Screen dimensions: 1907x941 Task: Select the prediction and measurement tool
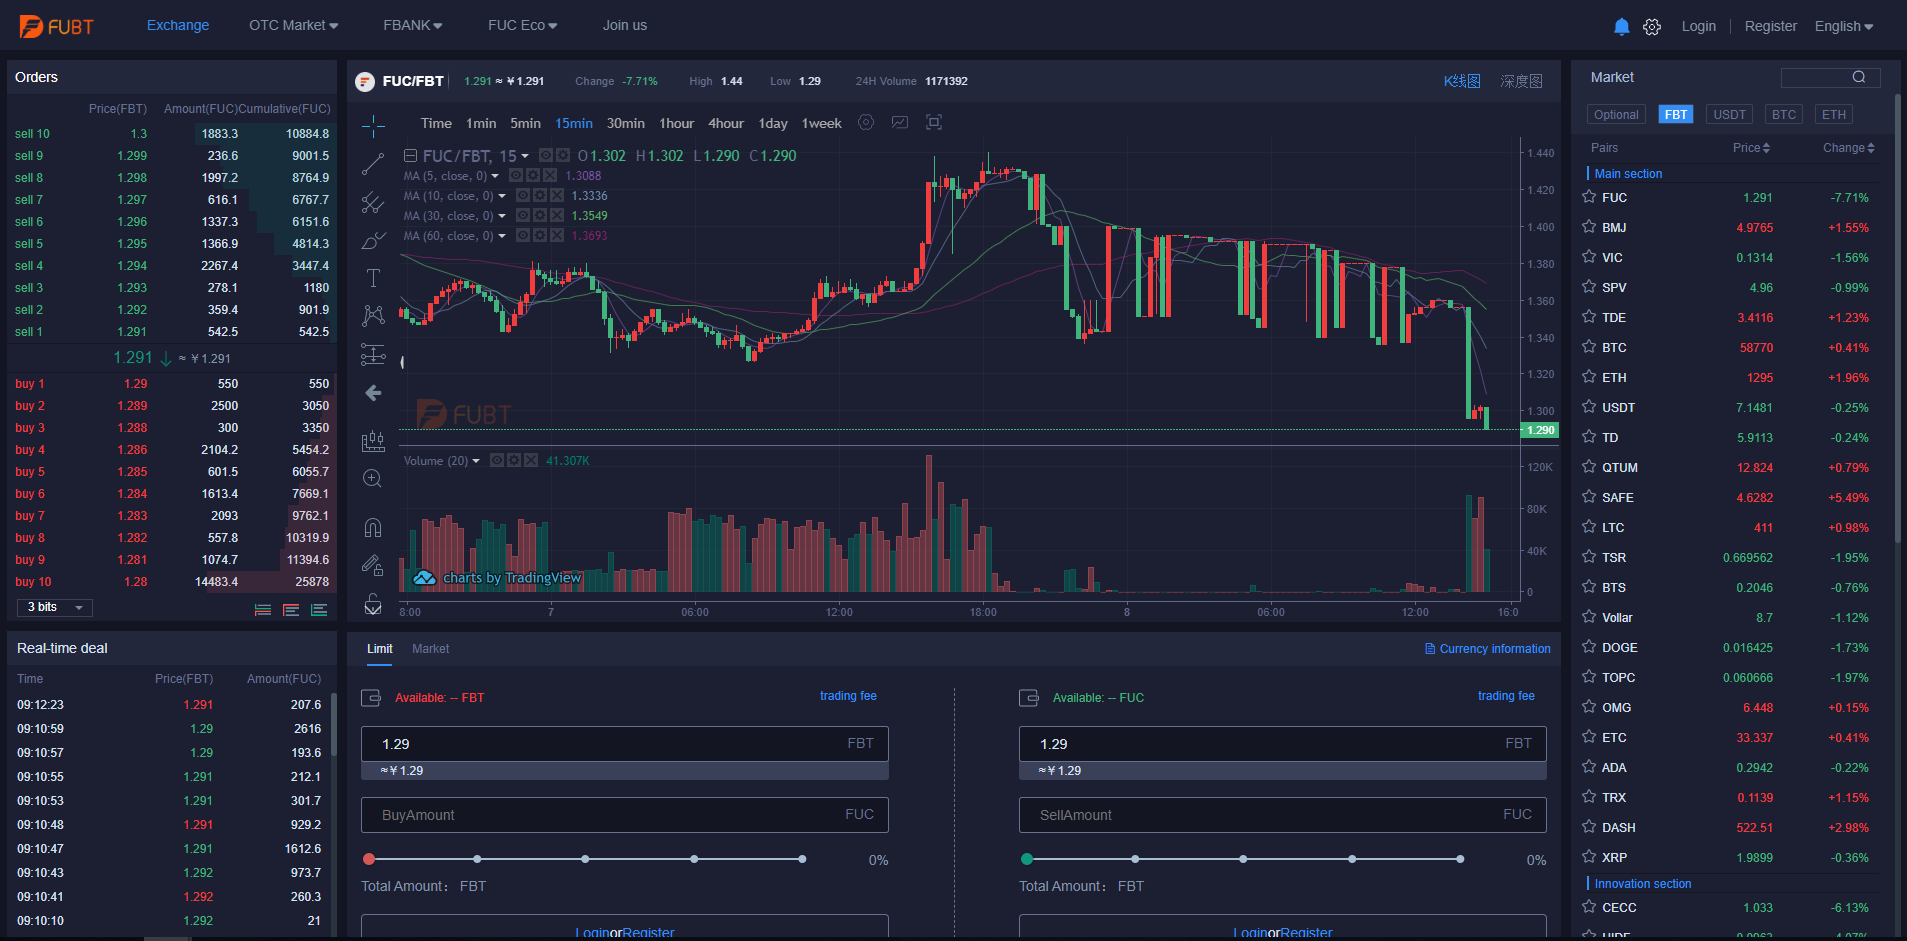point(373,354)
